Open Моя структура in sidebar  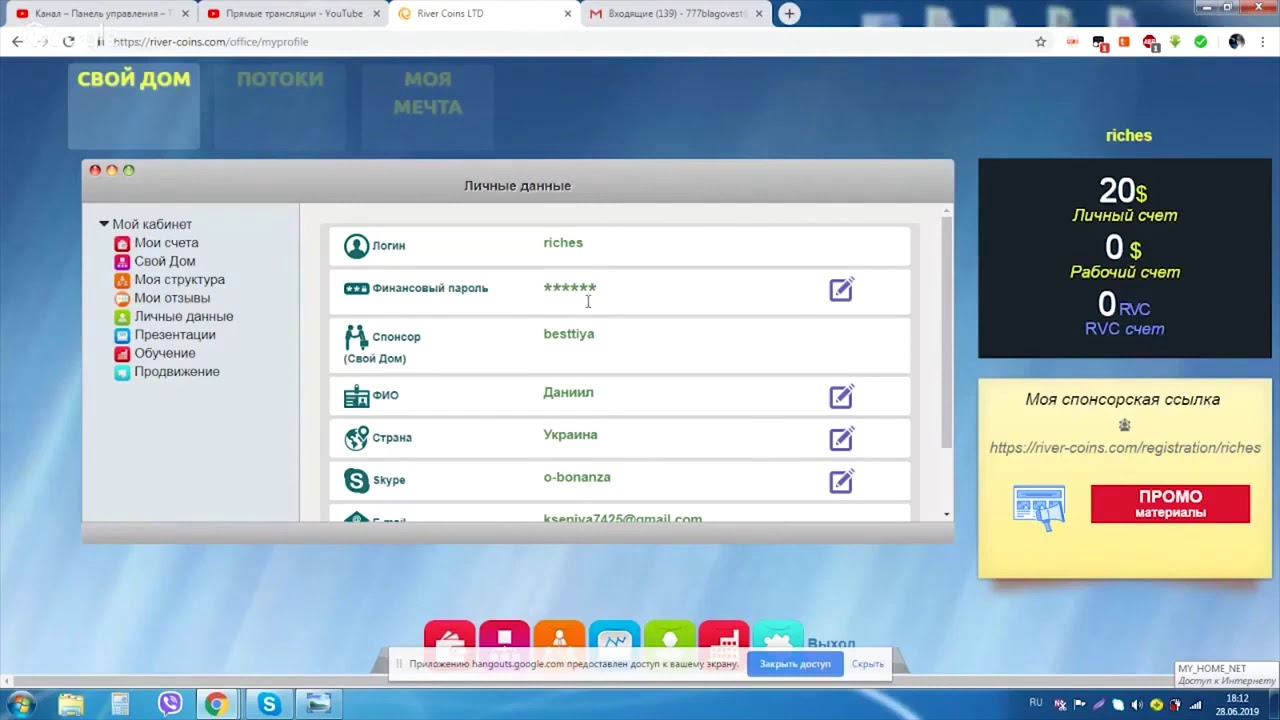tap(179, 280)
